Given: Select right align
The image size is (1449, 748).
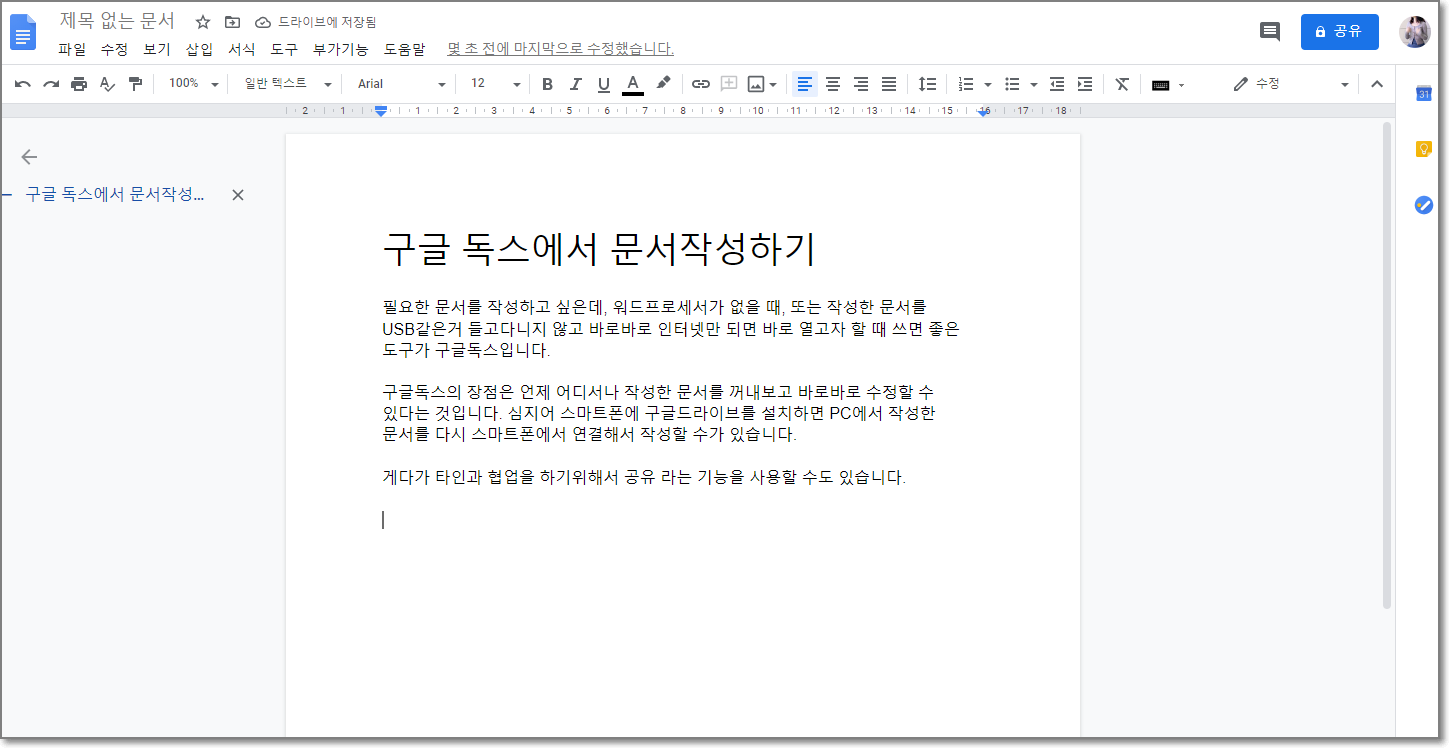Looking at the screenshot, I should pyautogui.click(x=860, y=84).
